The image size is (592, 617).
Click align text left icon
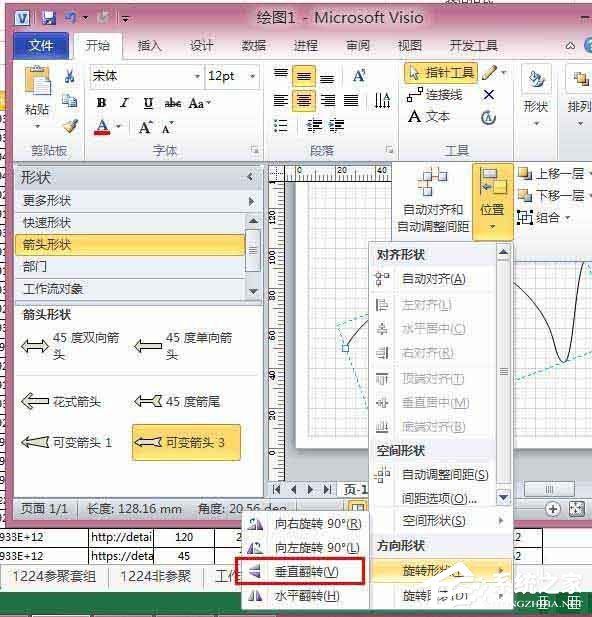(x=281, y=100)
